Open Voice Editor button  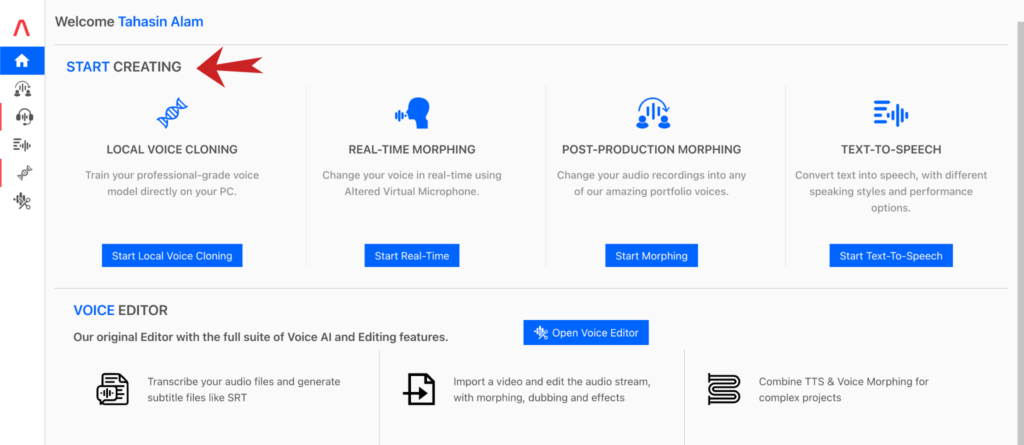click(586, 333)
